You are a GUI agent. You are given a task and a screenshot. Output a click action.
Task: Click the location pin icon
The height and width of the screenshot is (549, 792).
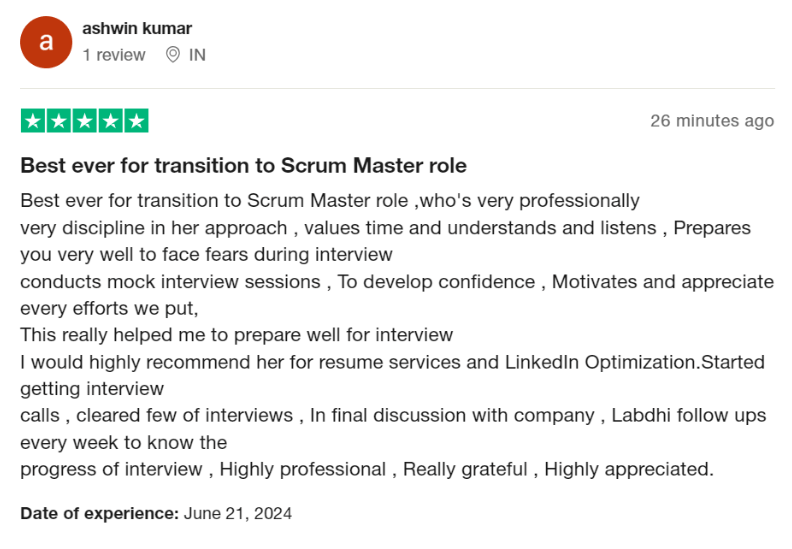click(x=173, y=55)
